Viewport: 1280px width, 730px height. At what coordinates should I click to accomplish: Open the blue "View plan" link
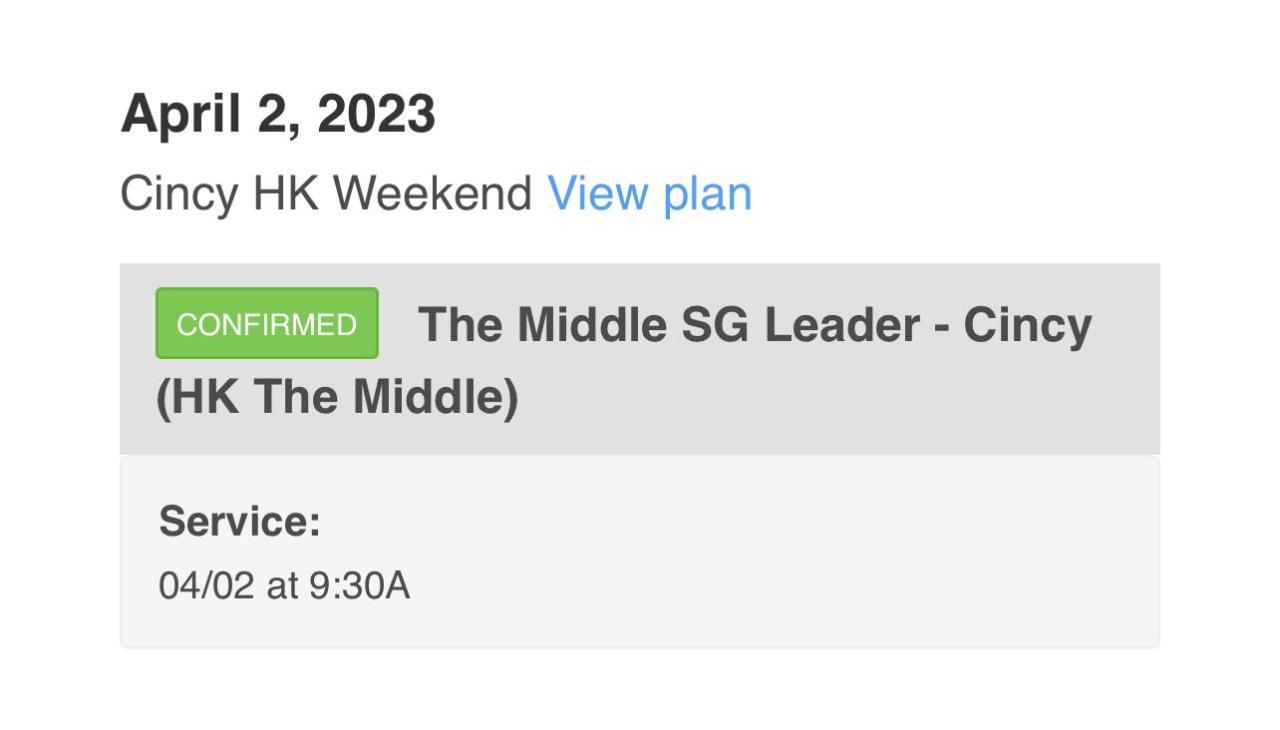pos(649,194)
